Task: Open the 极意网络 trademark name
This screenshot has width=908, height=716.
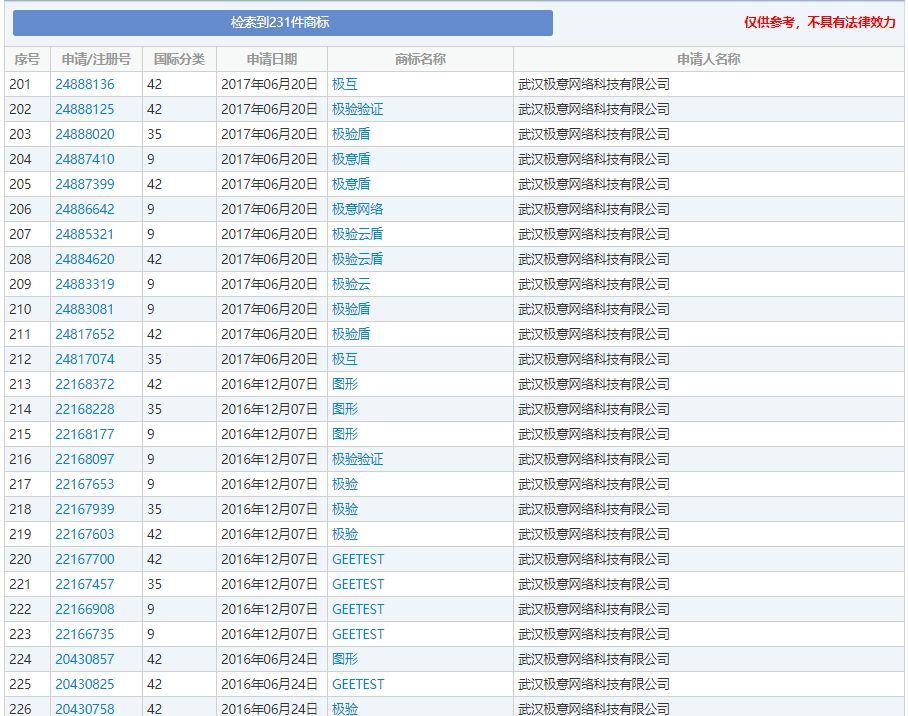Action: (x=357, y=209)
